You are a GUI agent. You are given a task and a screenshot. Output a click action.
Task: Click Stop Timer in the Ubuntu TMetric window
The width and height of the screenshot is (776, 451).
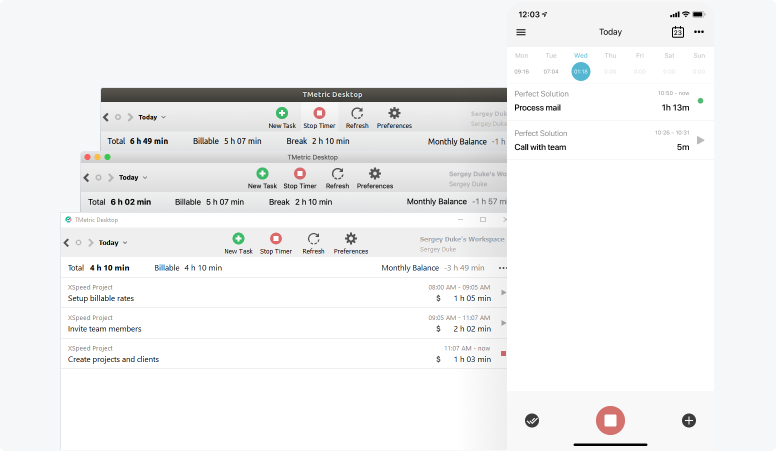coord(319,118)
